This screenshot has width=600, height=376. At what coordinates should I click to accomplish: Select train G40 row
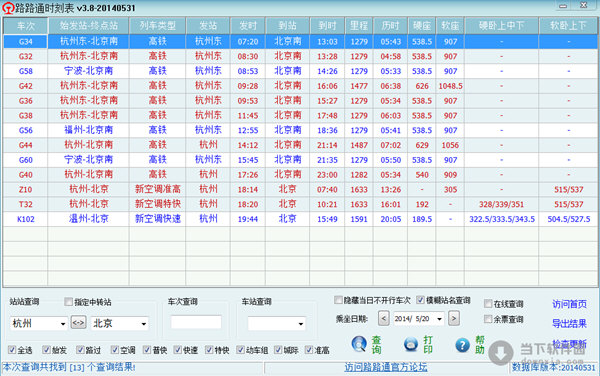pyautogui.click(x=300, y=174)
